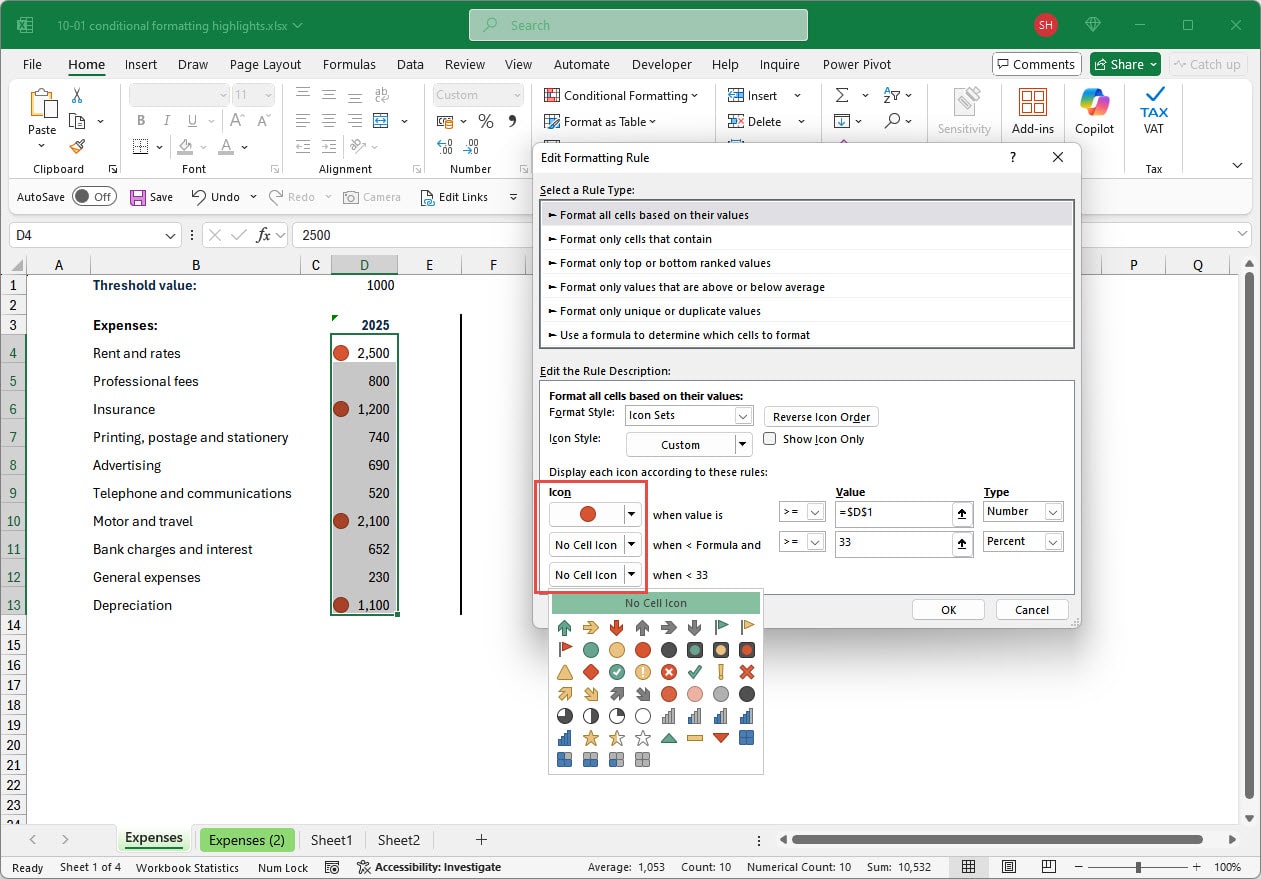Select the green check mark circle icon

coord(617,672)
